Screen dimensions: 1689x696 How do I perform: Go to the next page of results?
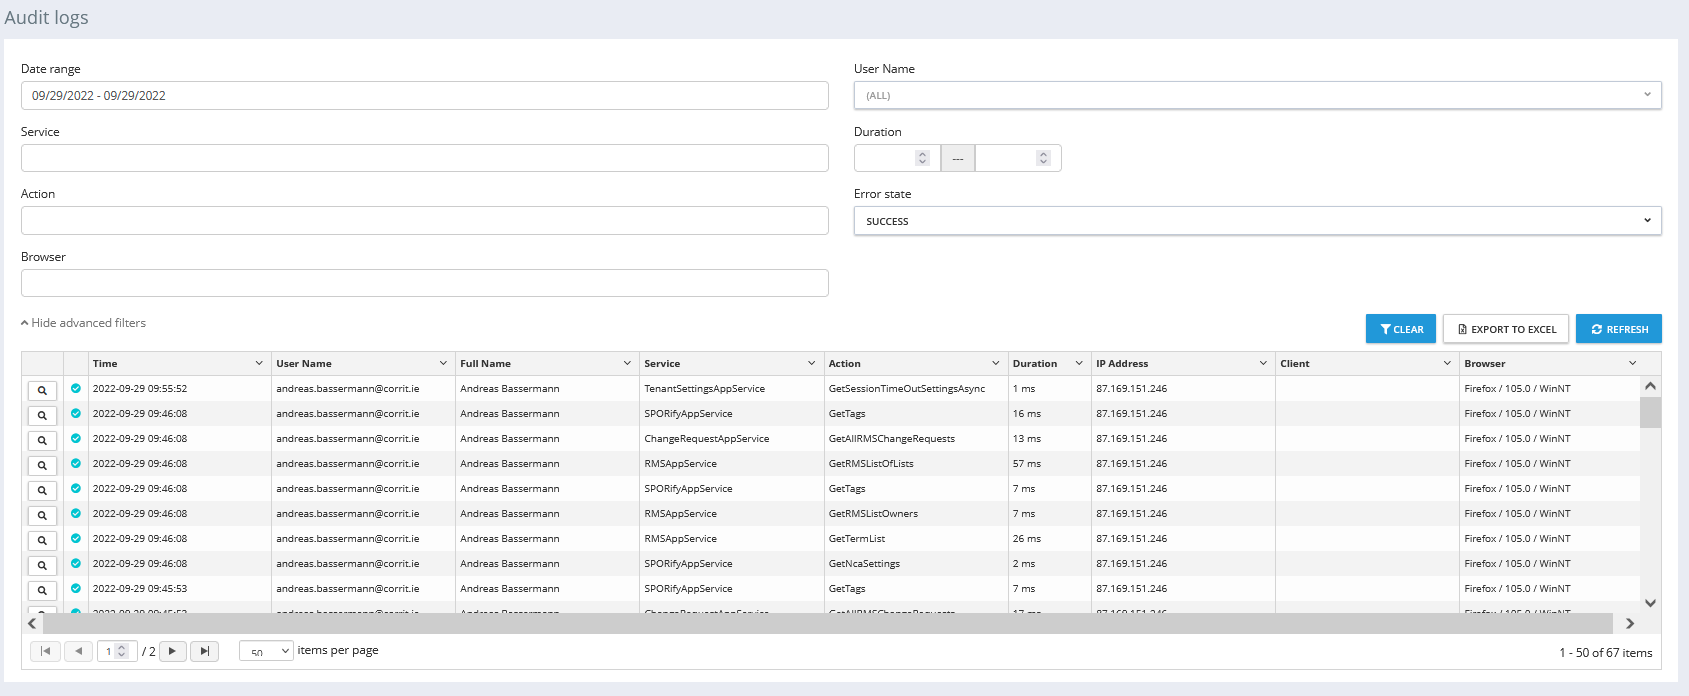point(172,651)
